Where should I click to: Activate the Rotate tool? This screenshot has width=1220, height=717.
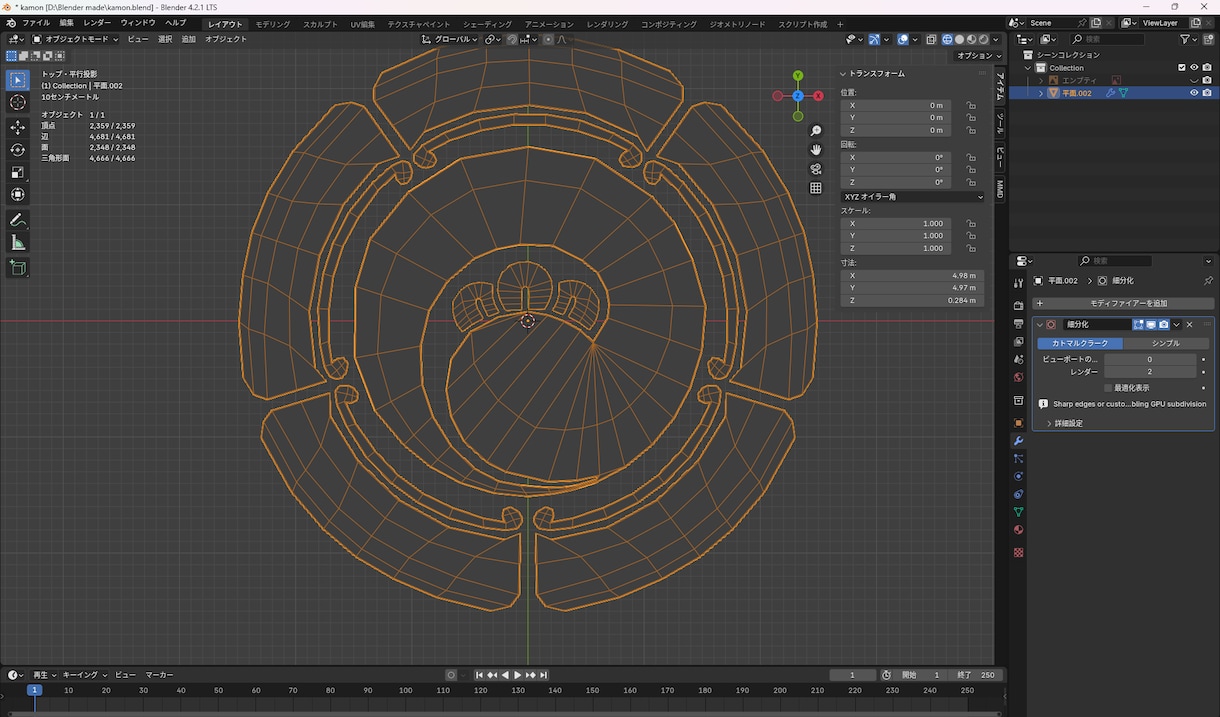point(18,150)
